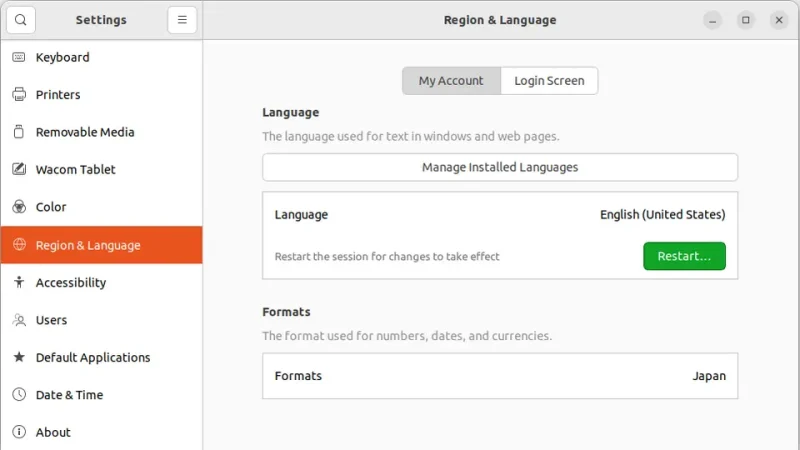Open the hamburger menu in Settings header

(182, 20)
